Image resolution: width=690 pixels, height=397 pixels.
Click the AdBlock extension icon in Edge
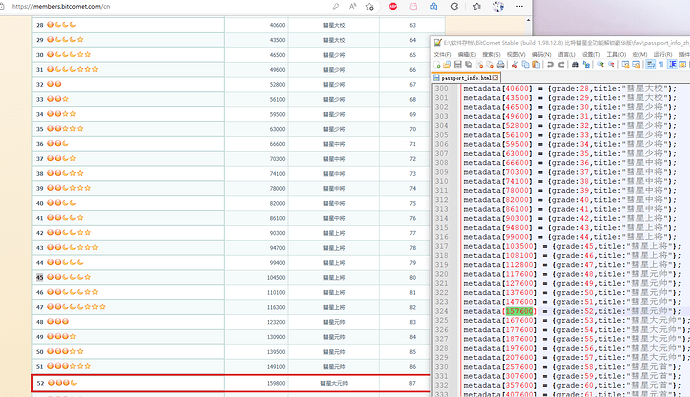click(x=393, y=7)
